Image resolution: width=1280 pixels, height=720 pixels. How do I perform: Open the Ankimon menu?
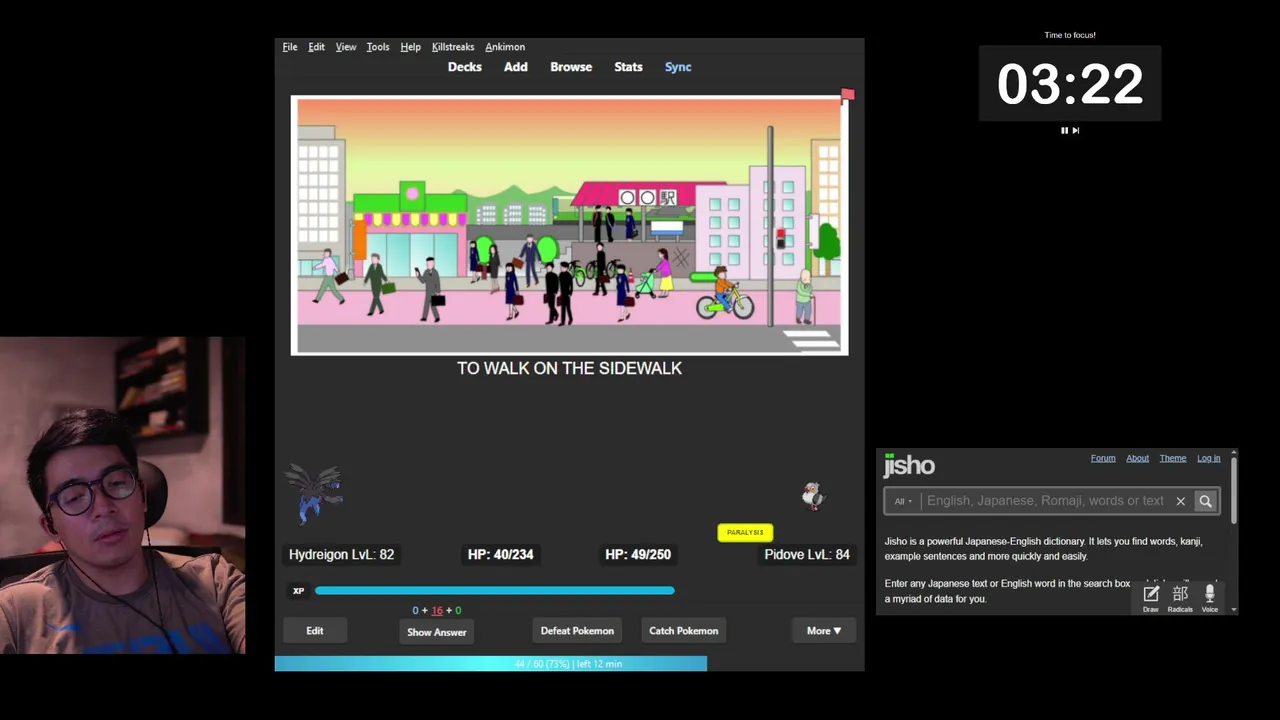505,47
